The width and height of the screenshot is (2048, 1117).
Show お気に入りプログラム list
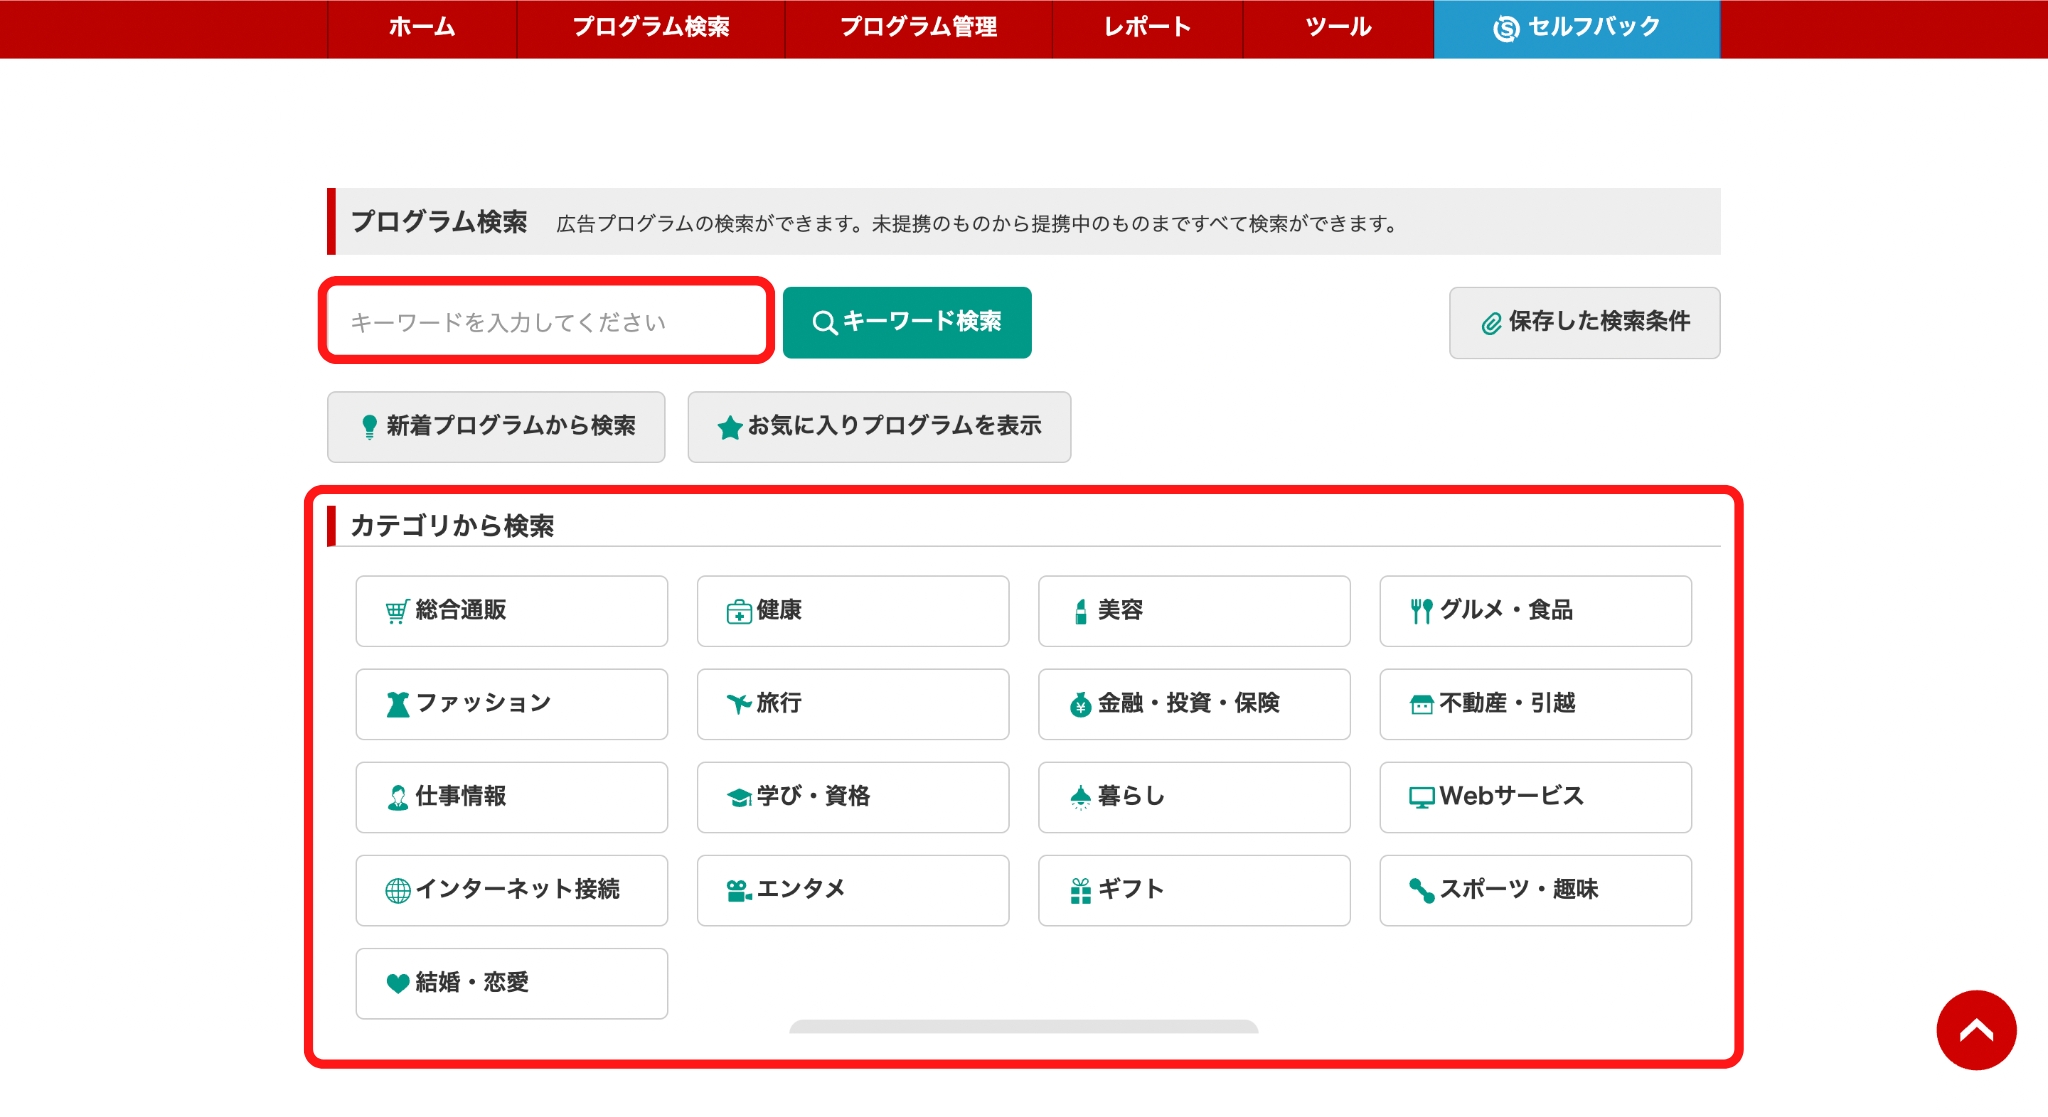coord(878,427)
